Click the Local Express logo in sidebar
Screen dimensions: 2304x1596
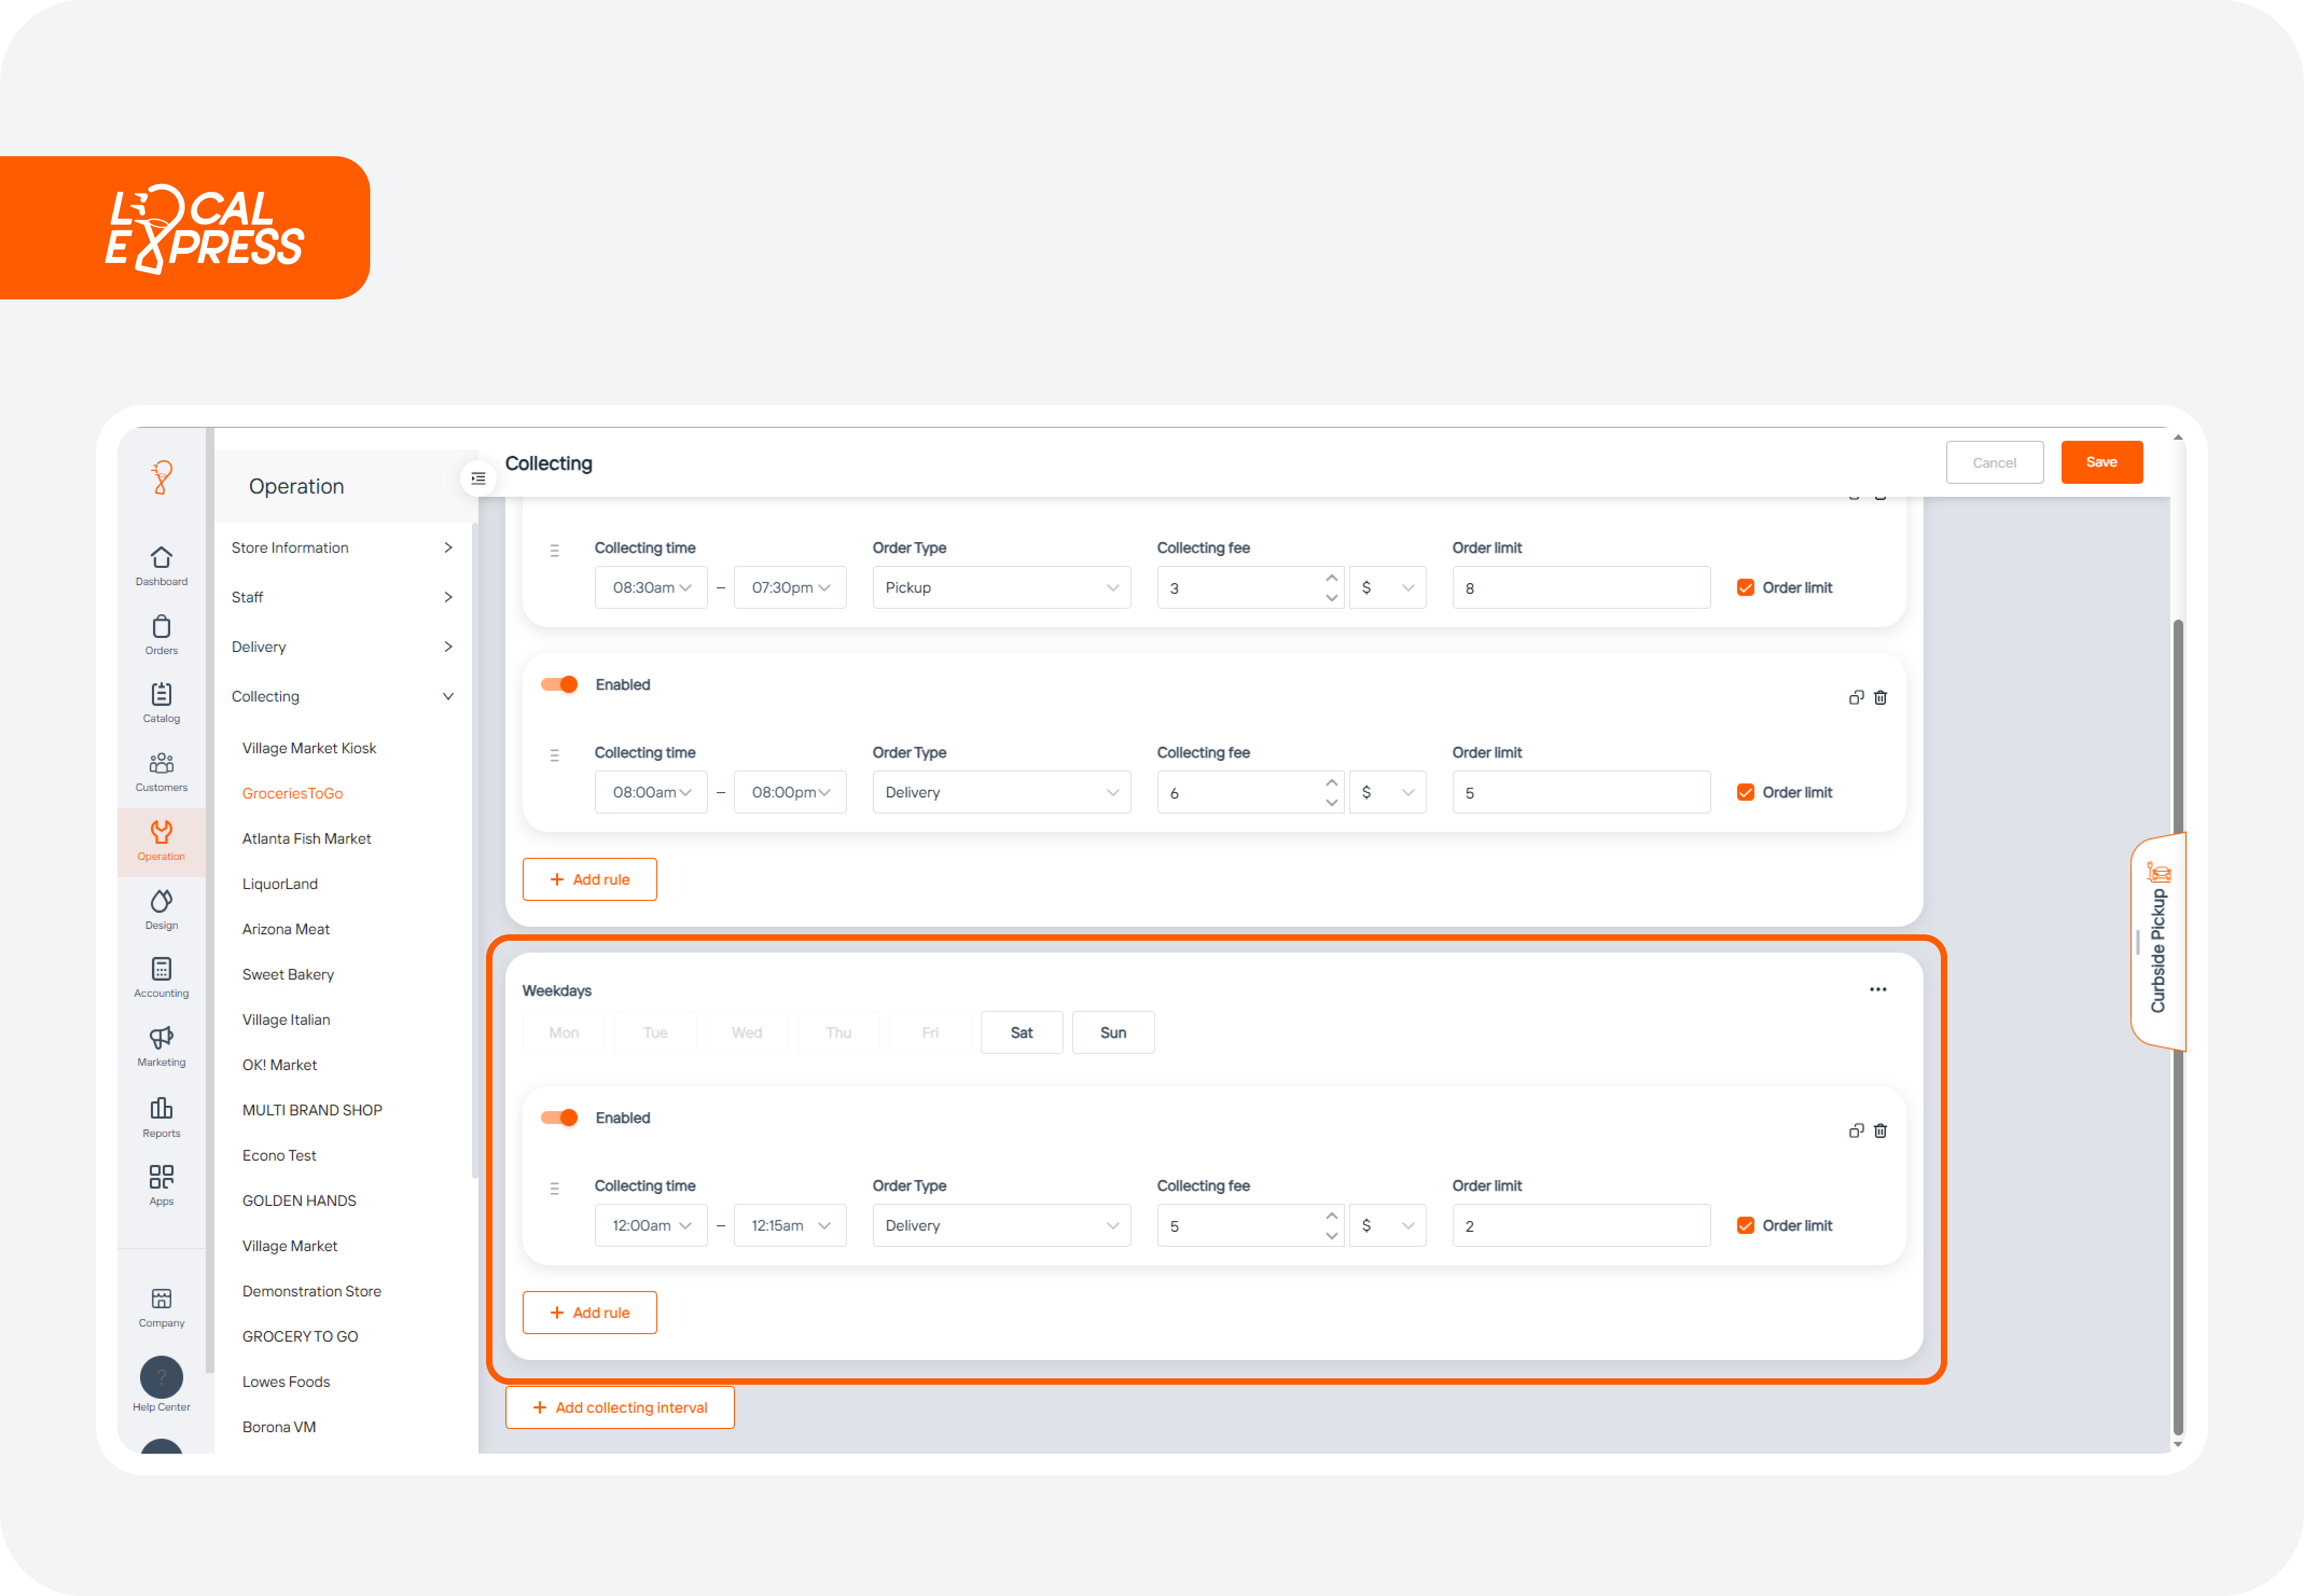point(161,477)
